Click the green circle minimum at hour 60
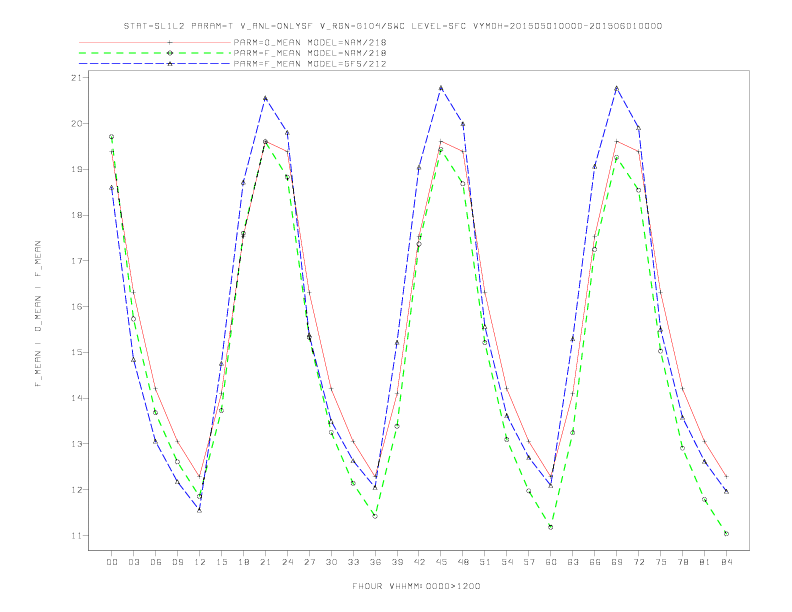792x612 pixels. click(x=551, y=527)
